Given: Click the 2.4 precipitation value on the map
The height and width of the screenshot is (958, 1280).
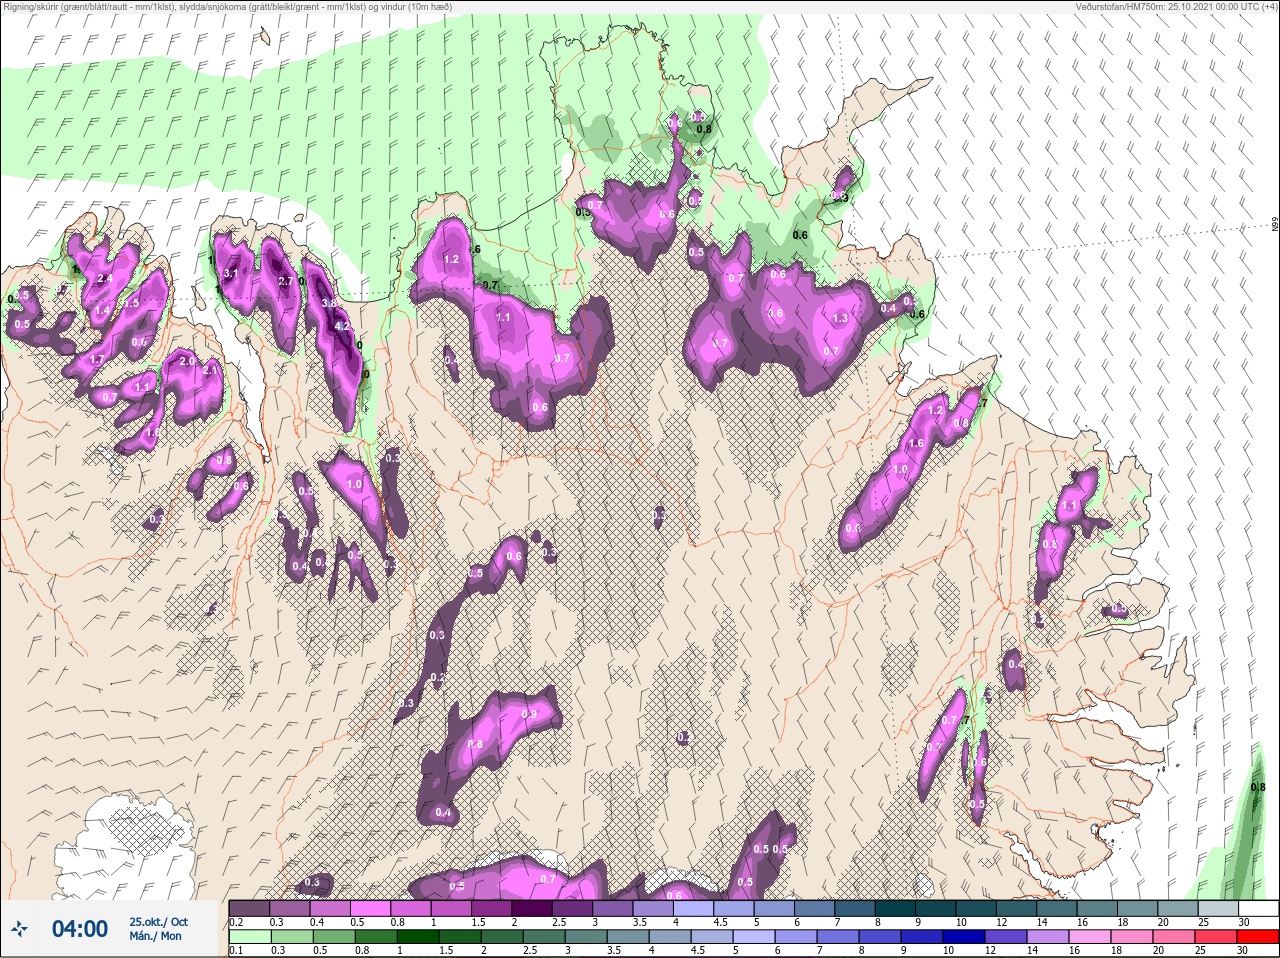Looking at the screenshot, I should [104, 278].
